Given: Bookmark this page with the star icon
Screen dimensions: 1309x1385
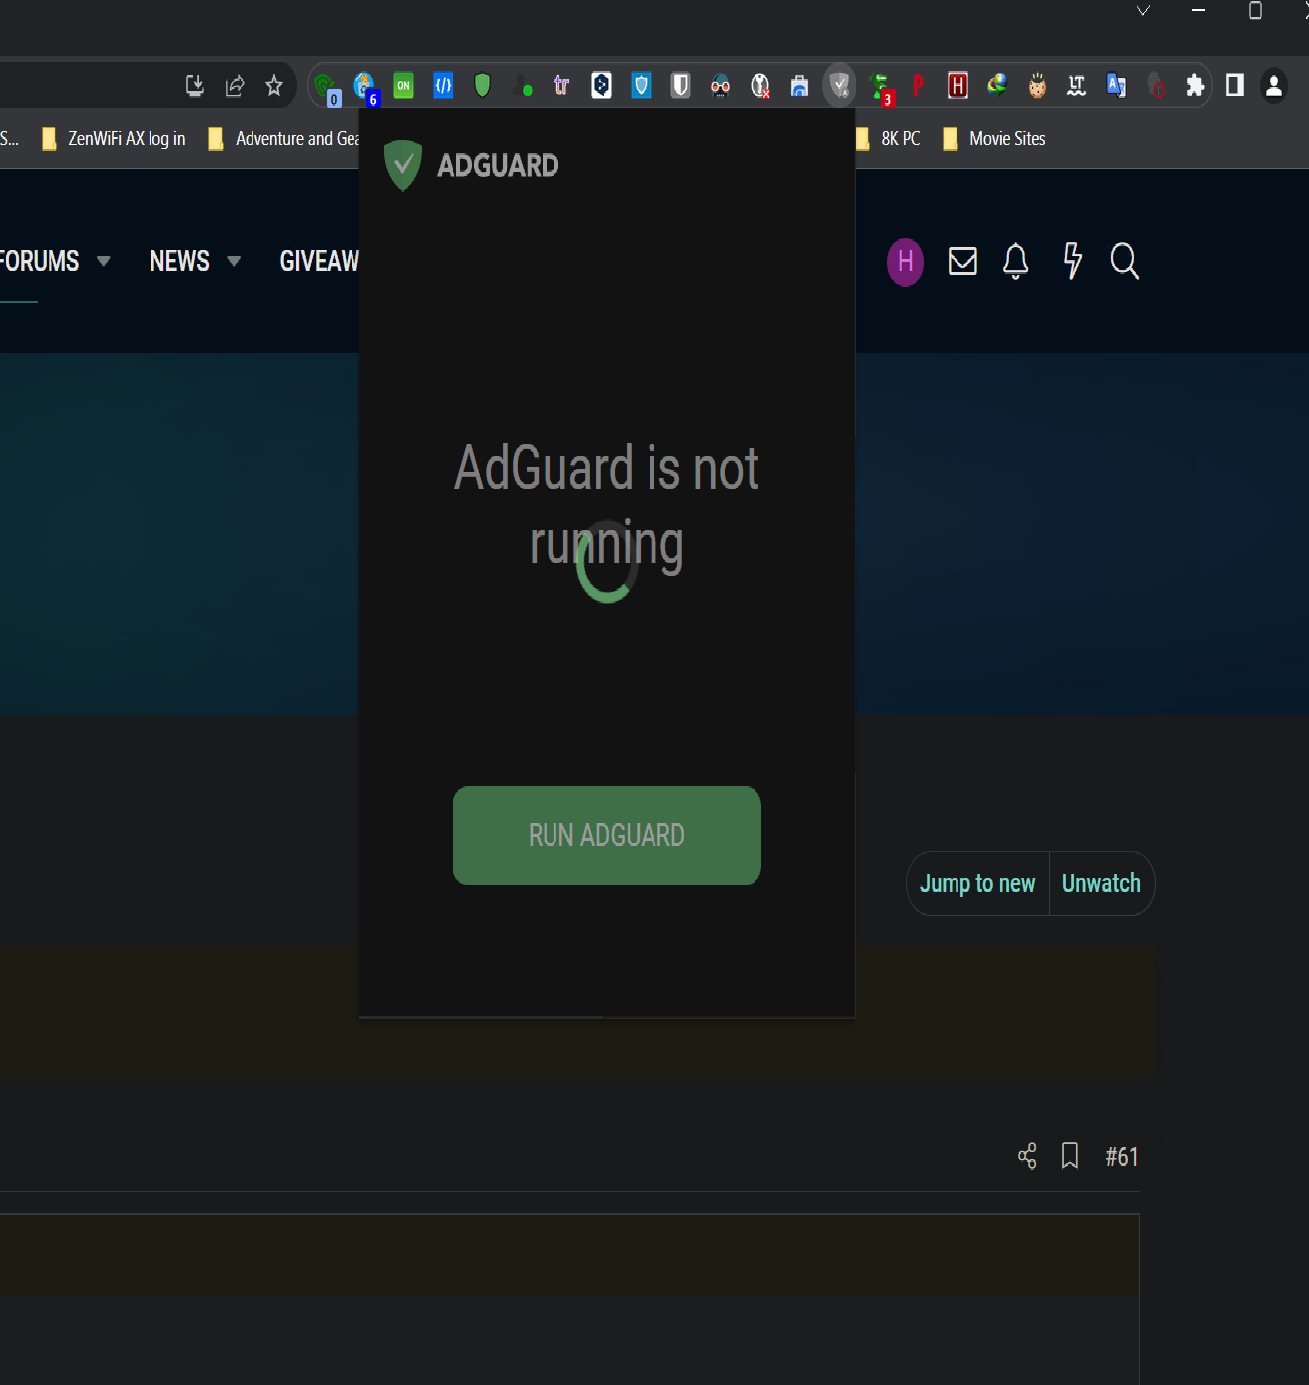Looking at the screenshot, I should click(x=274, y=86).
